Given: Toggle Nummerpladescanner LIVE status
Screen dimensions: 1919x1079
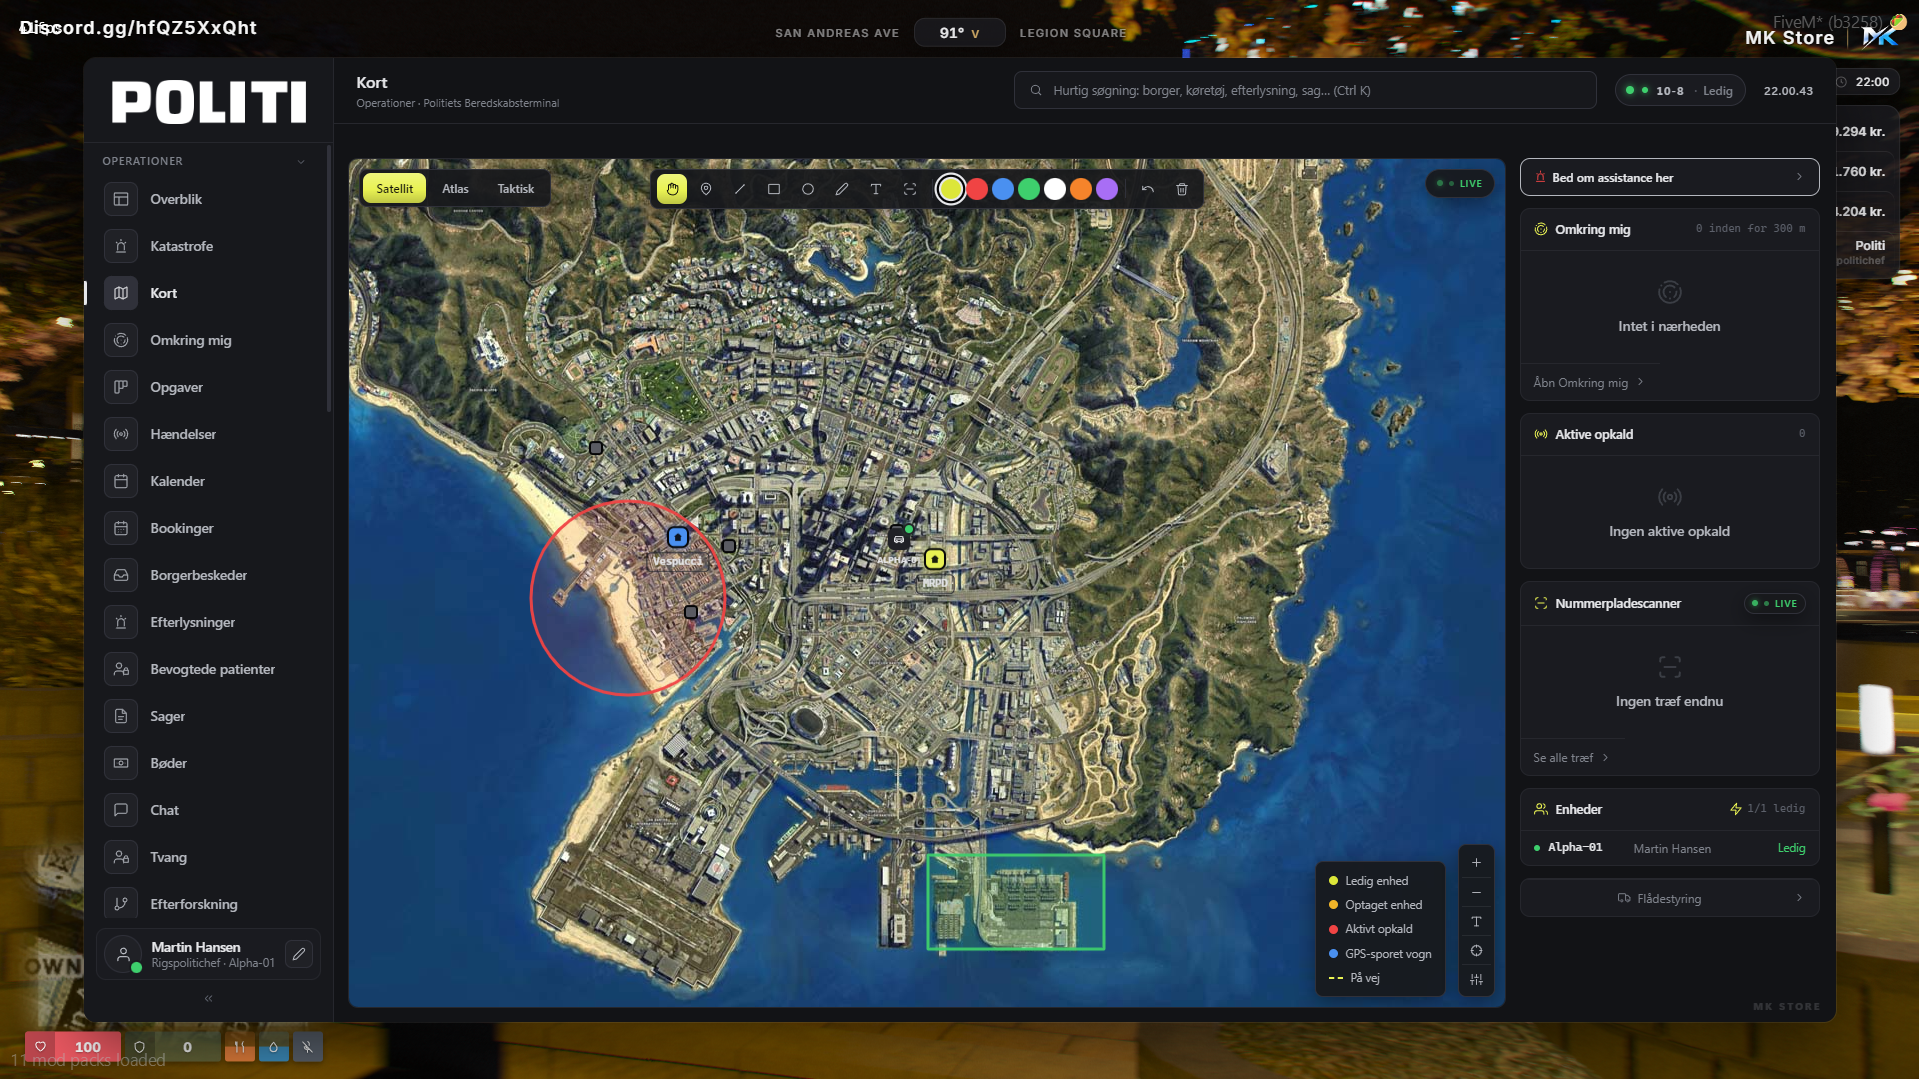Looking at the screenshot, I should click(1775, 604).
